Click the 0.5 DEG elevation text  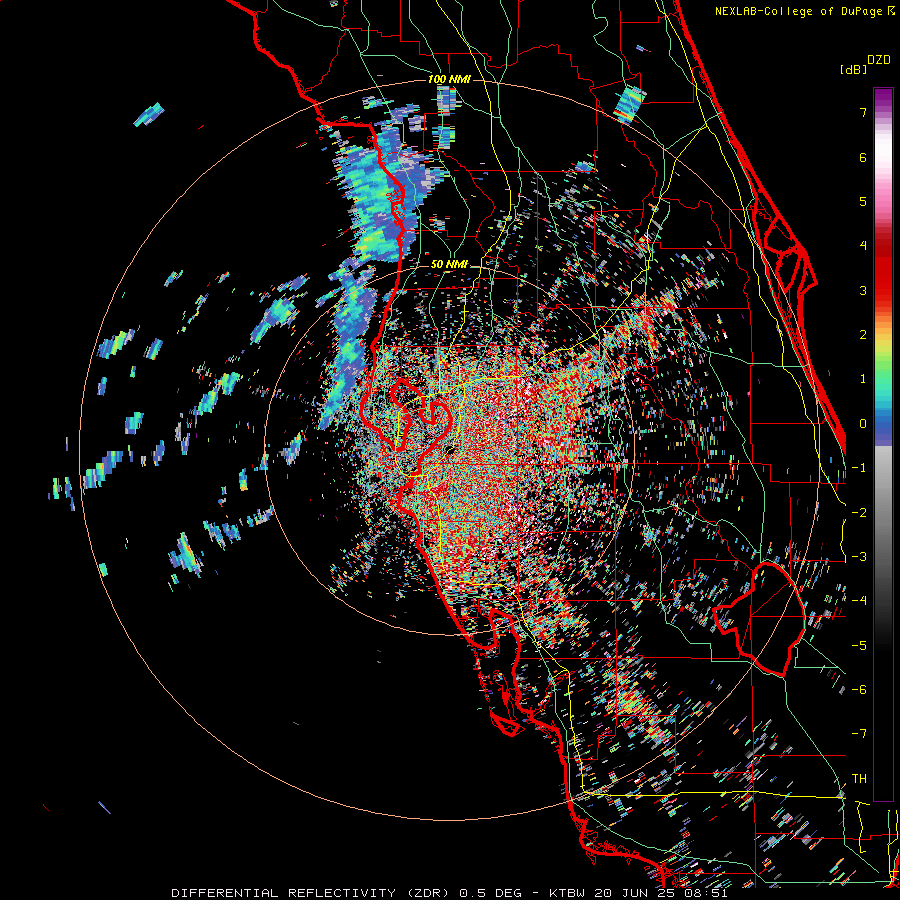click(491, 893)
